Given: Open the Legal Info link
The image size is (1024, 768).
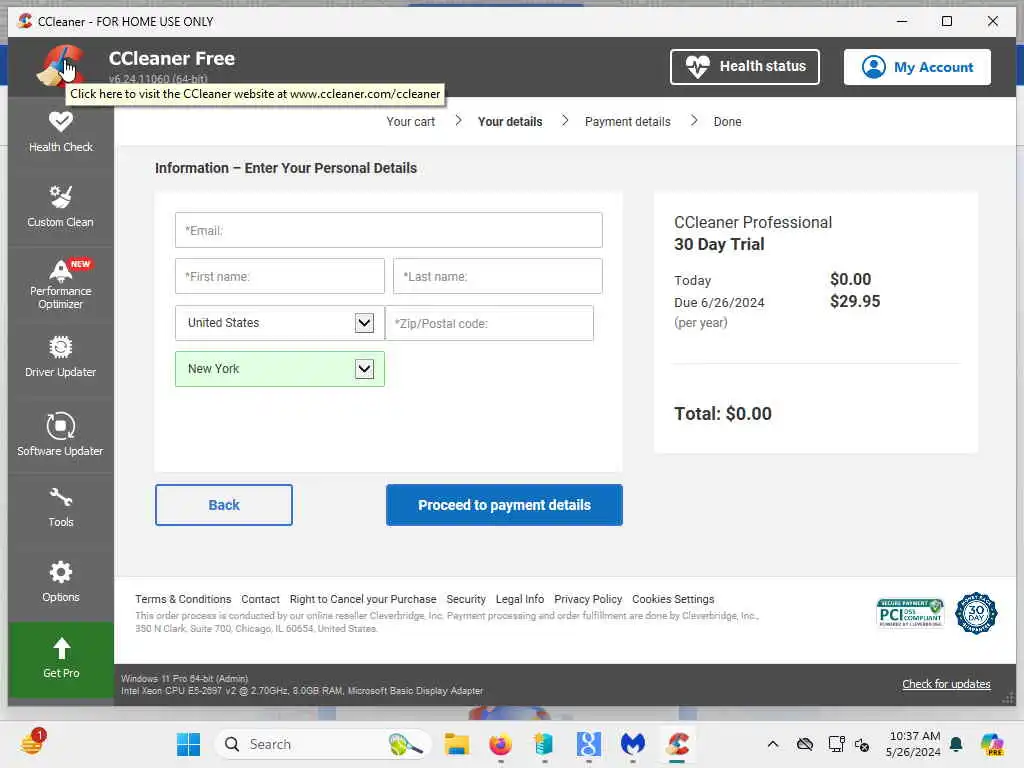Looking at the screenshot, I should [x=519, y=599].
